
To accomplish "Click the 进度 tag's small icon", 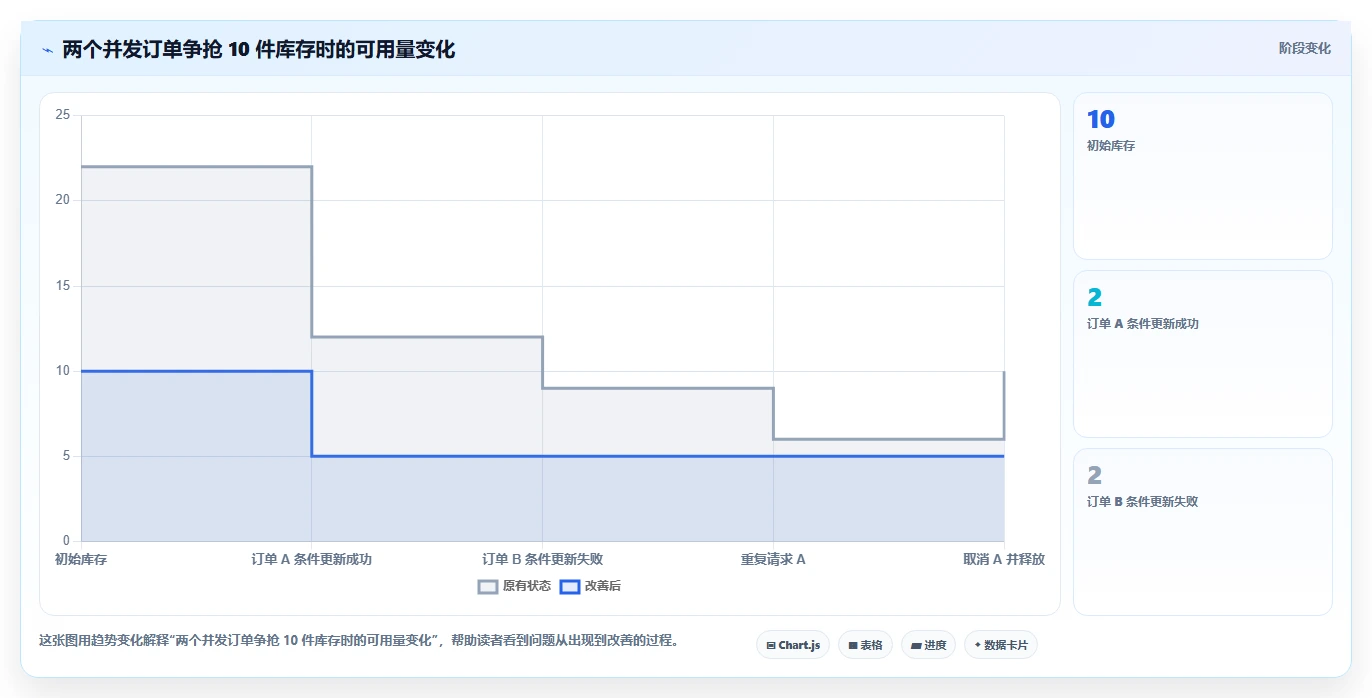I will pos(916,646).
